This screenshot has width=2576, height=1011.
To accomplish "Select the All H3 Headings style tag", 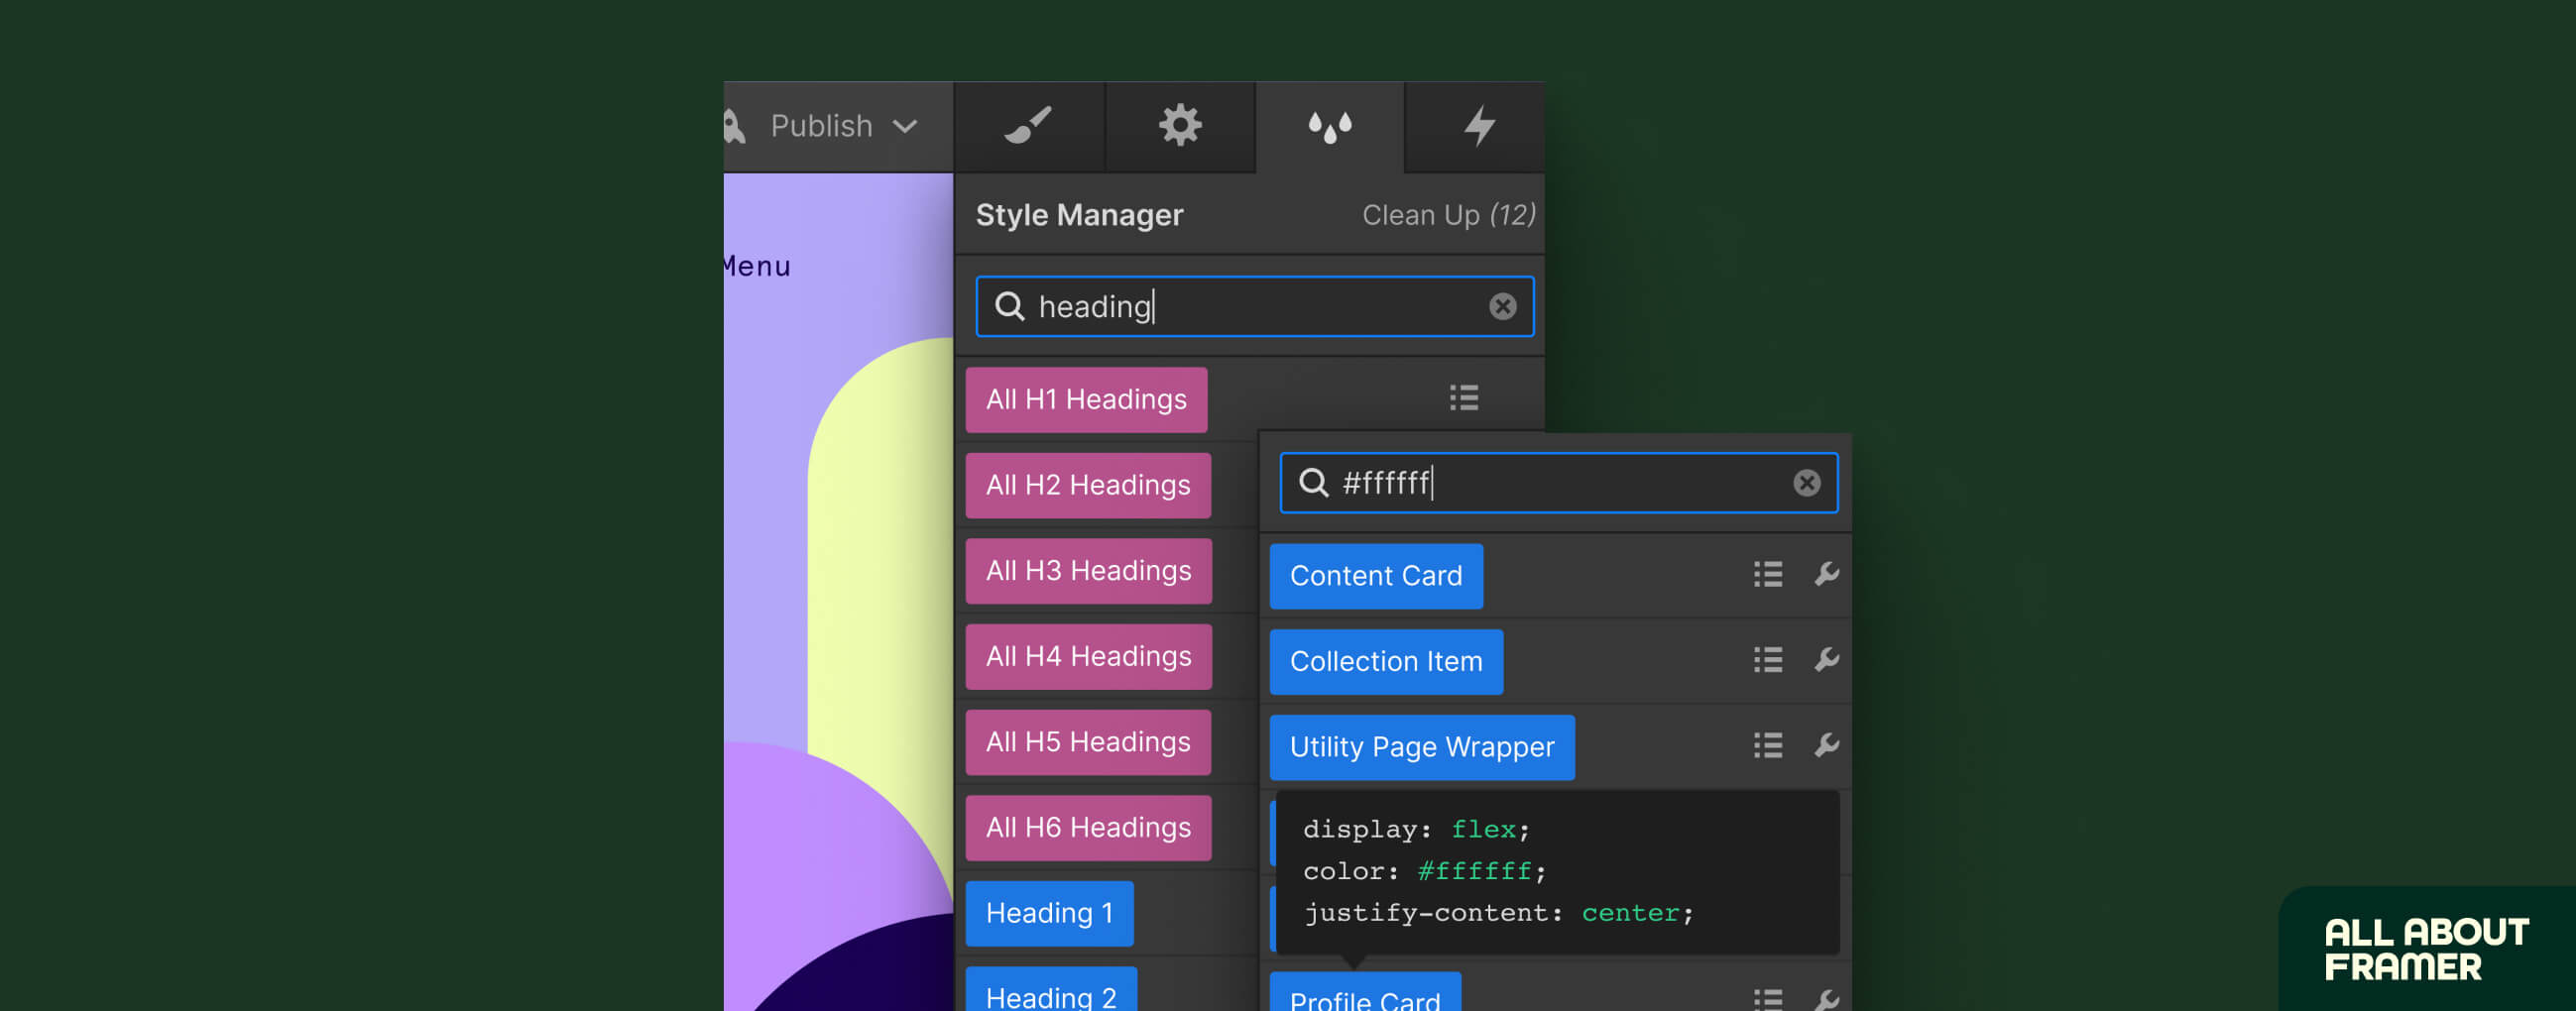I will (x=1087, y=570).
